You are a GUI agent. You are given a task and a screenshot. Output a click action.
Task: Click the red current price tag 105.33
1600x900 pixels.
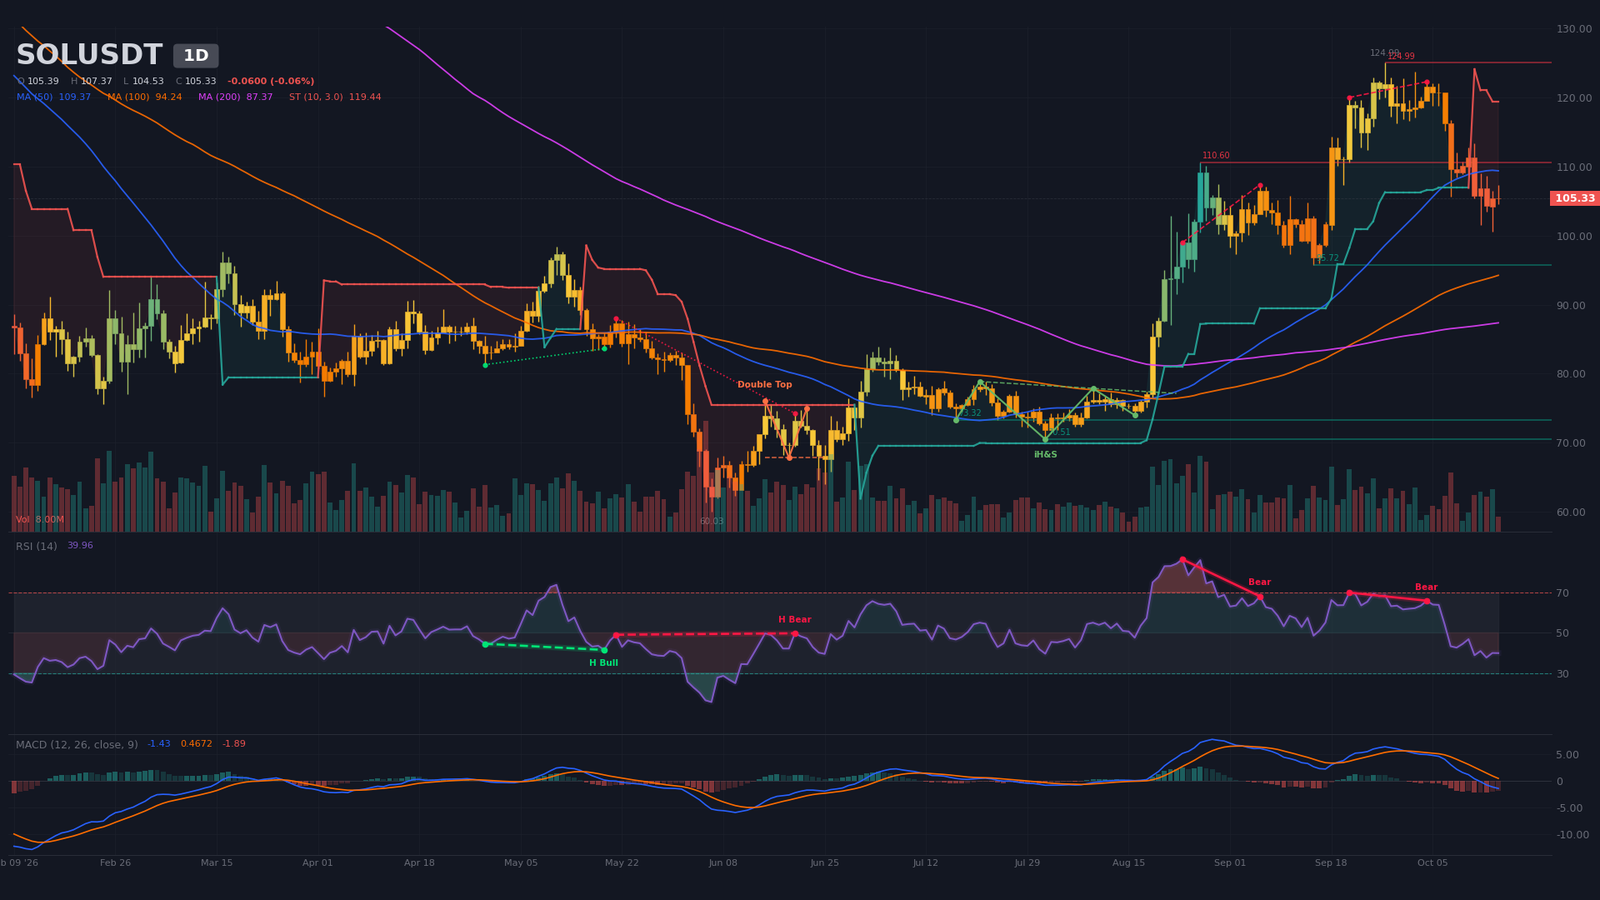click(x=1575, y=198)
